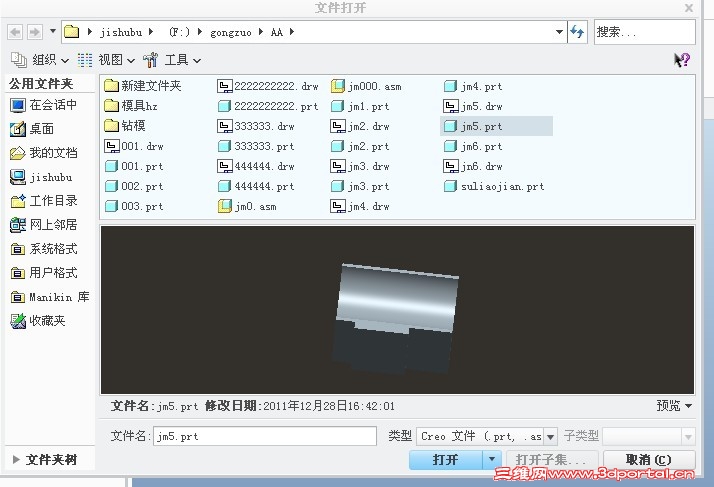Open jishubu computer in sidebar

pyautogui.click(x=41, y=177)
